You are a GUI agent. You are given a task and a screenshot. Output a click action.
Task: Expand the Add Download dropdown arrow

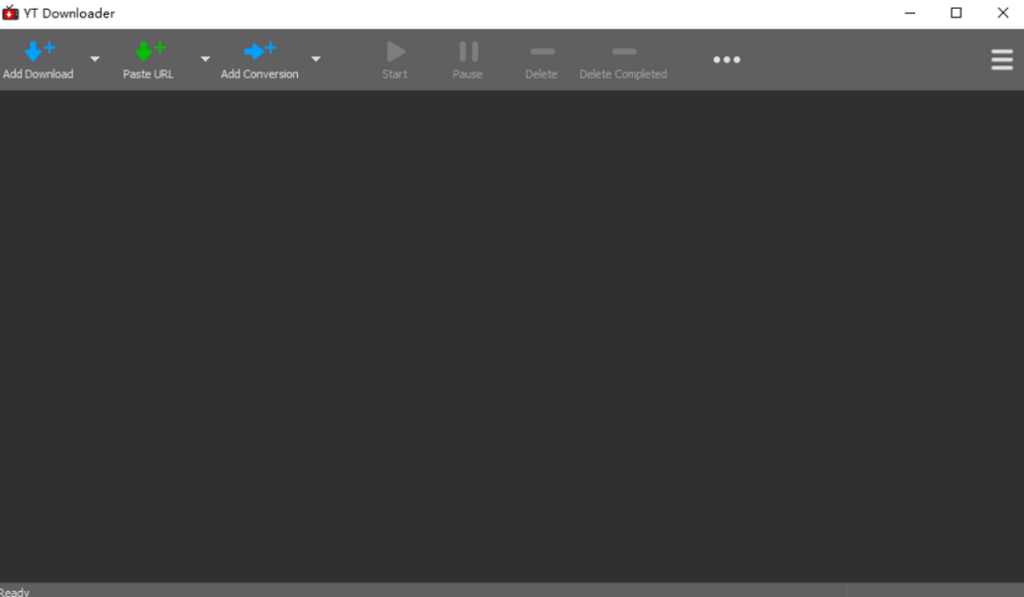click(x=95, y=59)
